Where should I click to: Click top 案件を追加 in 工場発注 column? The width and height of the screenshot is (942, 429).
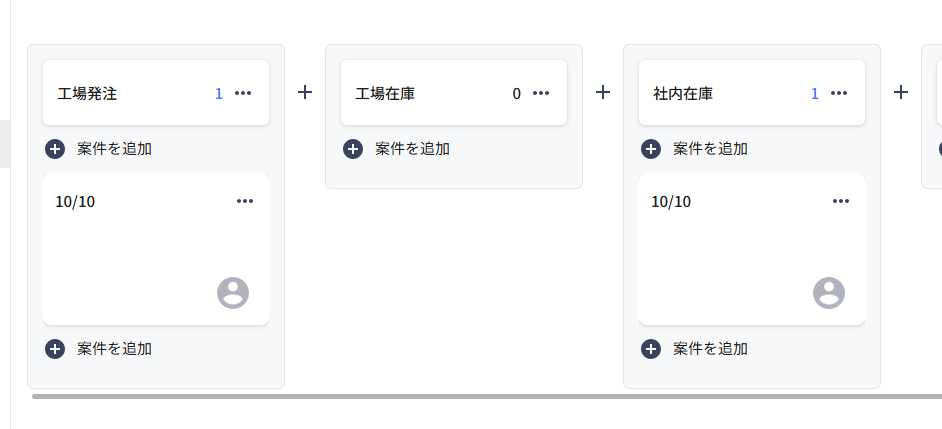point(99,148)
